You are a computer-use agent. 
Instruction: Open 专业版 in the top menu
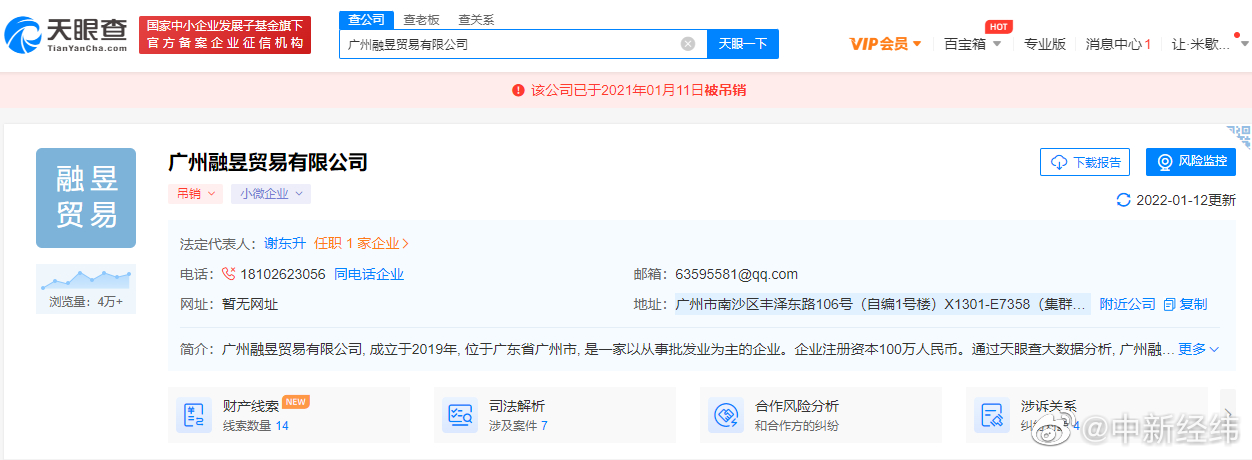1045,44
